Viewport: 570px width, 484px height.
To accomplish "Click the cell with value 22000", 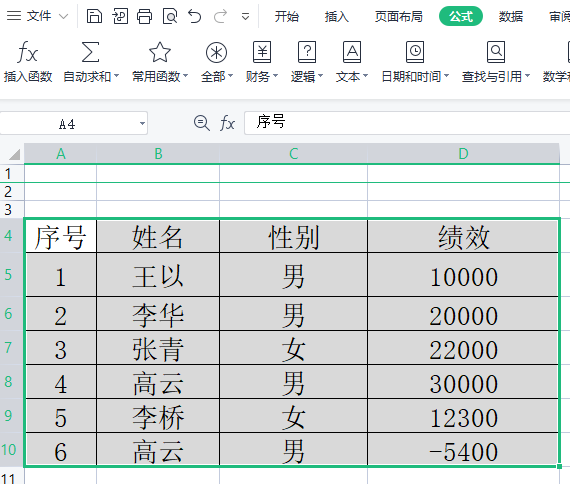I will (463, 348).
